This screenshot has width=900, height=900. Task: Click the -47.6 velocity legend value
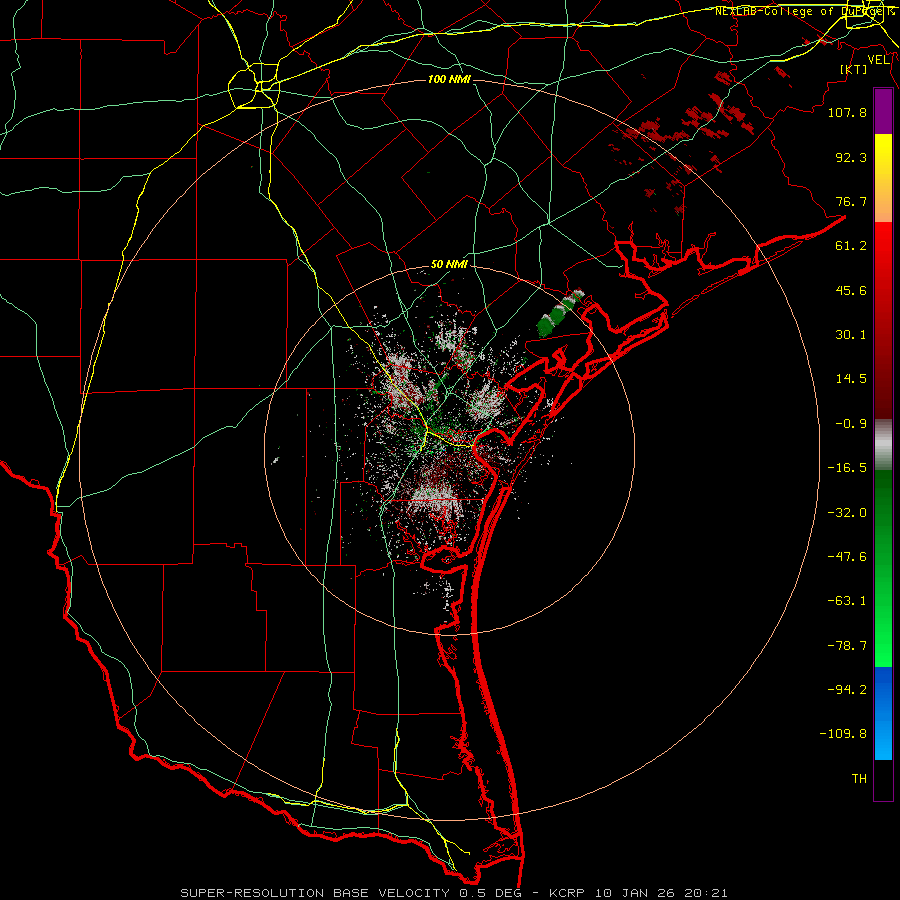point(847,557)
